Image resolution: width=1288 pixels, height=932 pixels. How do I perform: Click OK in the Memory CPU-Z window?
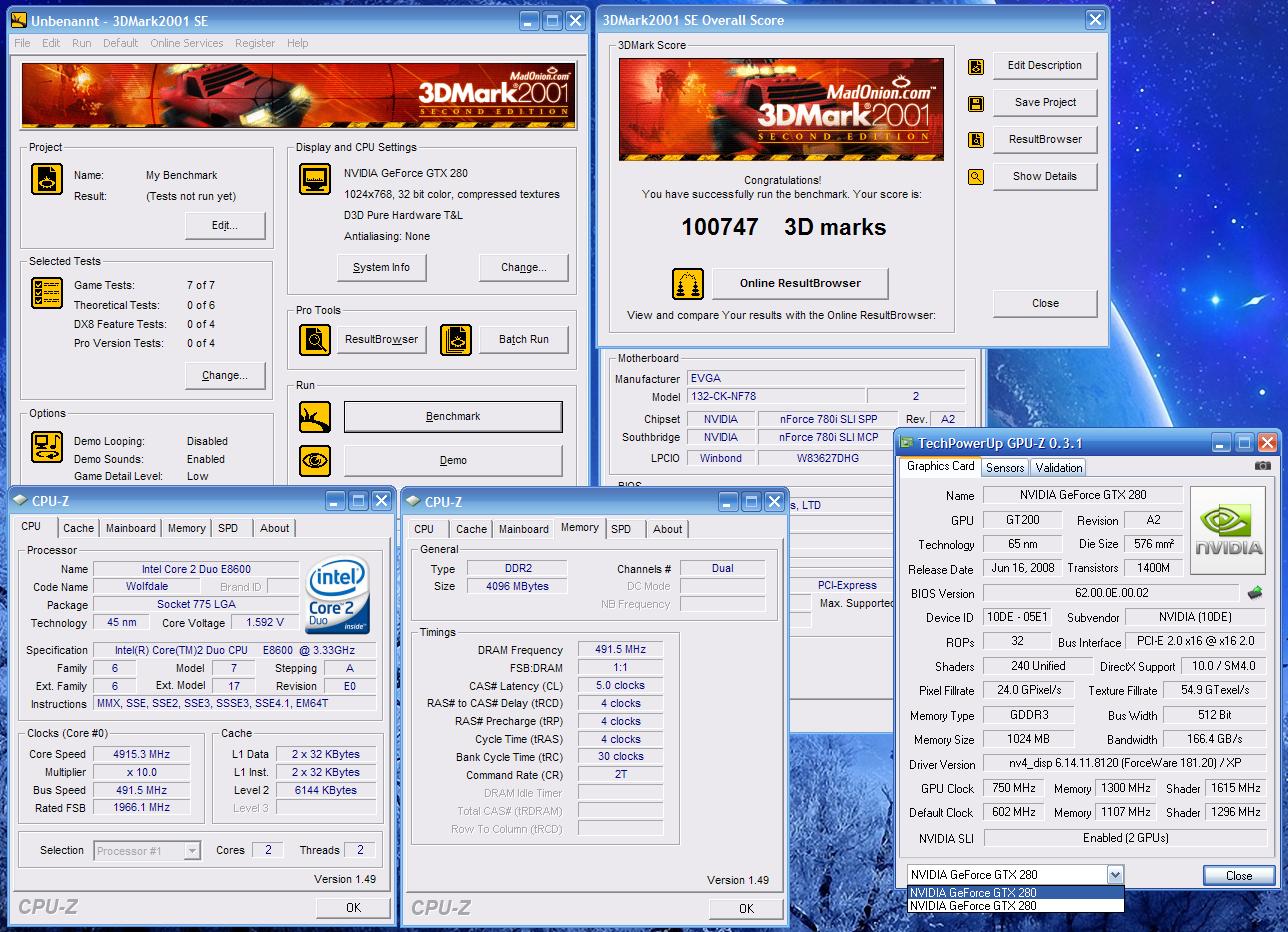pyautogui.click(x=746, y=908)
